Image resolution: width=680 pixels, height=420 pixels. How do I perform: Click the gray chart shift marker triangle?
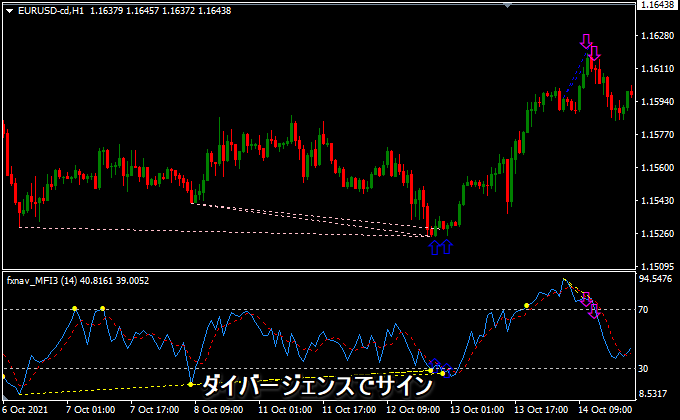[507, 5]
